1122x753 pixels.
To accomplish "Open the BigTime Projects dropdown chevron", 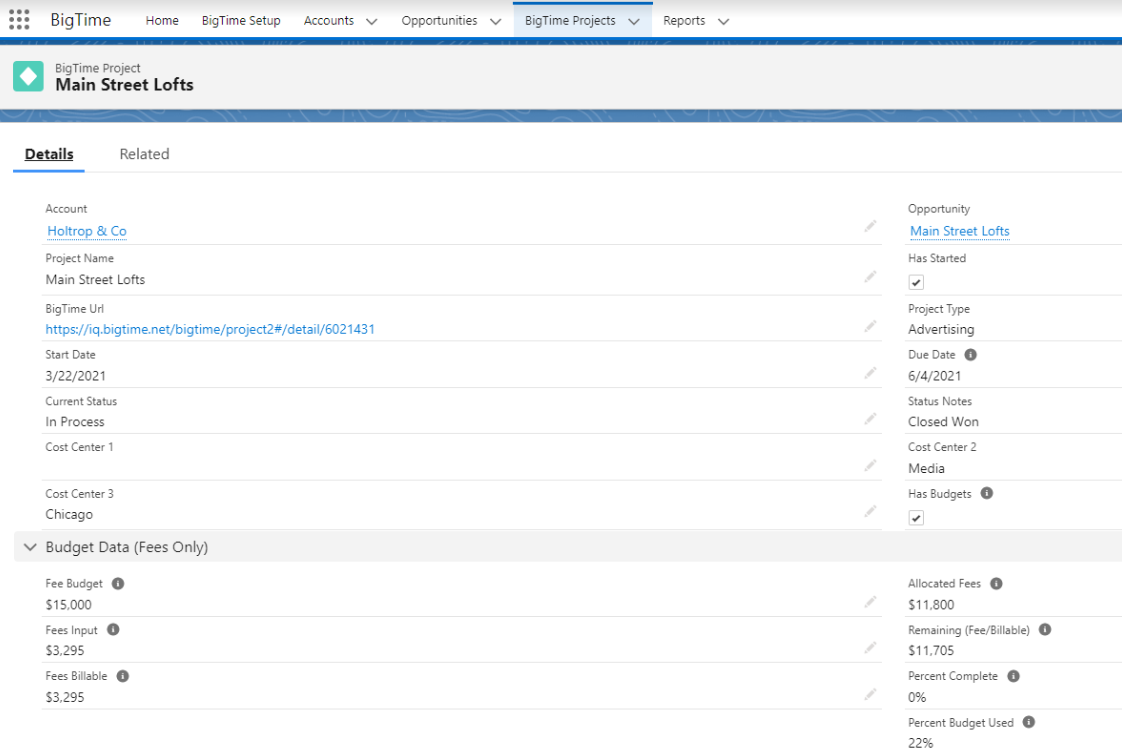I will pyautogui.click(x=634, y=21).
